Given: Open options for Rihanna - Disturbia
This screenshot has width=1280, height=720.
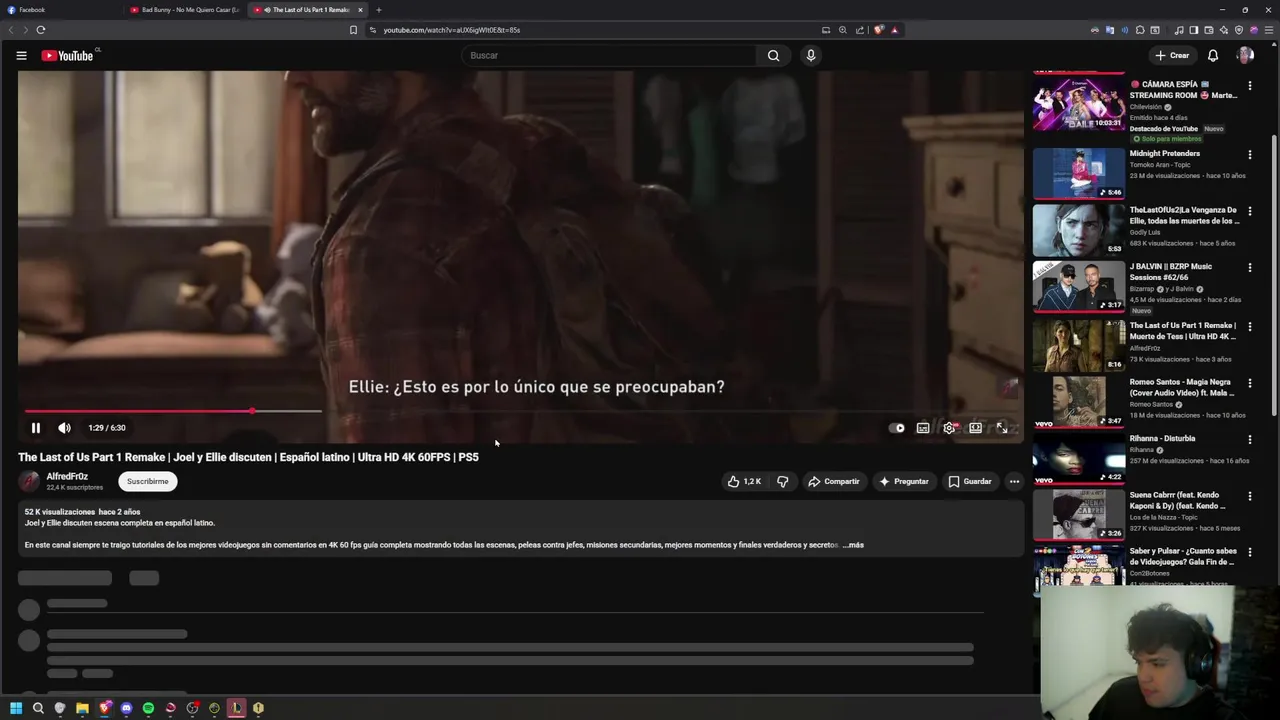Looking at the screenshot, I should pyautogui.click(x=1249, y=440).
